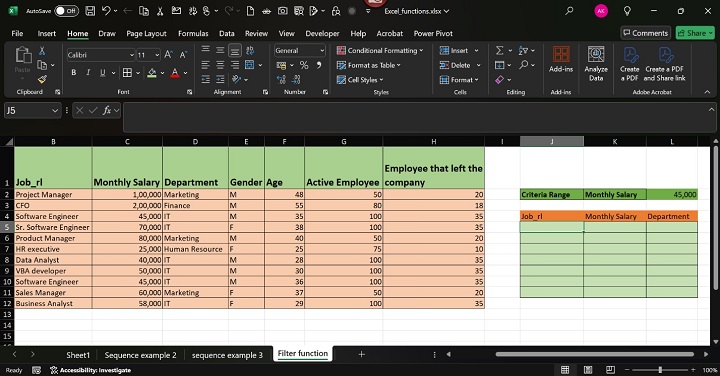Click the AutoSum sigma icon
Screen dimensions: 720x376
click(500, 51)
